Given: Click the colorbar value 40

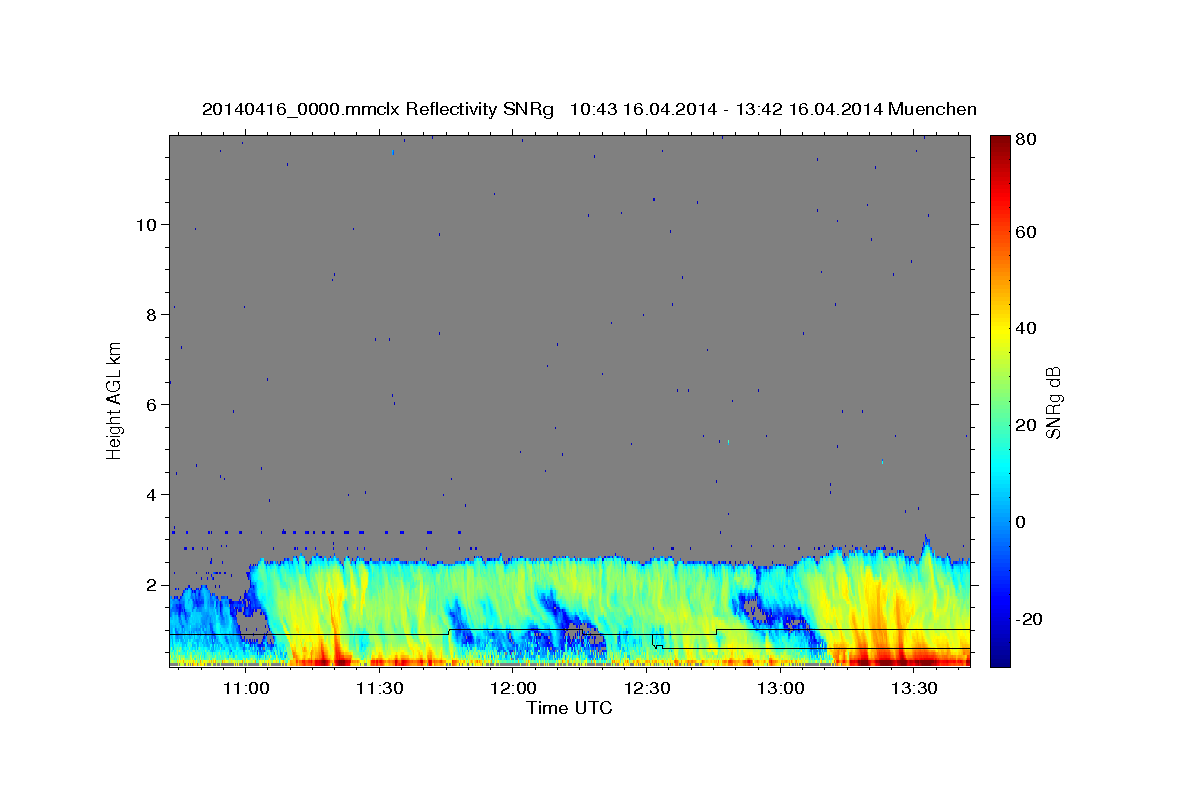Looking at the screenshot, I should click(1026, 328).
